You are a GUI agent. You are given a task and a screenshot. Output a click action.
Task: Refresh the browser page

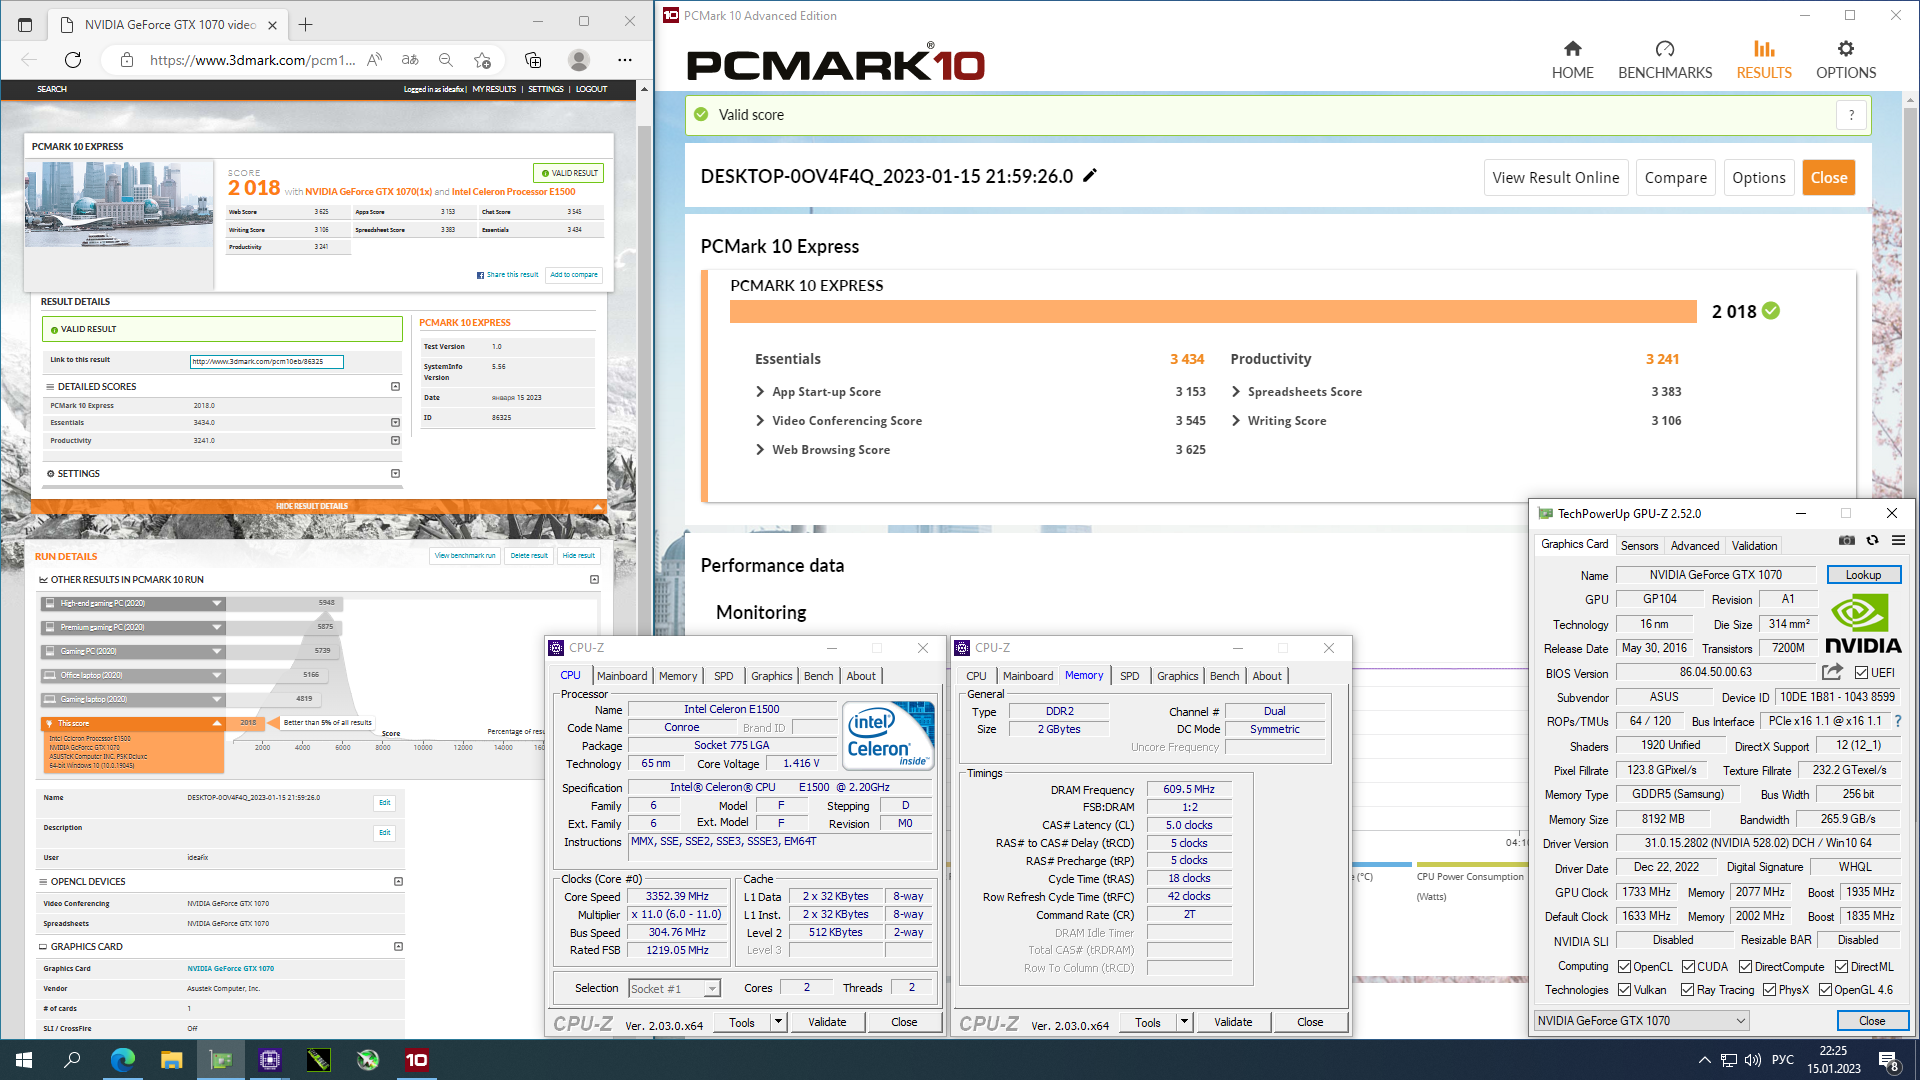tap(73, 60)
